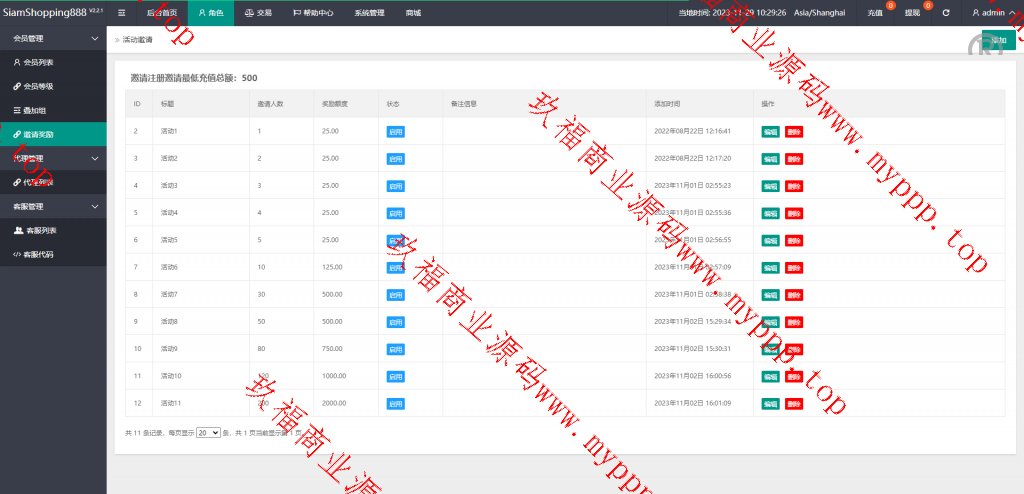Open 会员列表 in the sidebar
Image resolution: width=1024 pixels, height=494 pixels.
(x=39, y=62)
